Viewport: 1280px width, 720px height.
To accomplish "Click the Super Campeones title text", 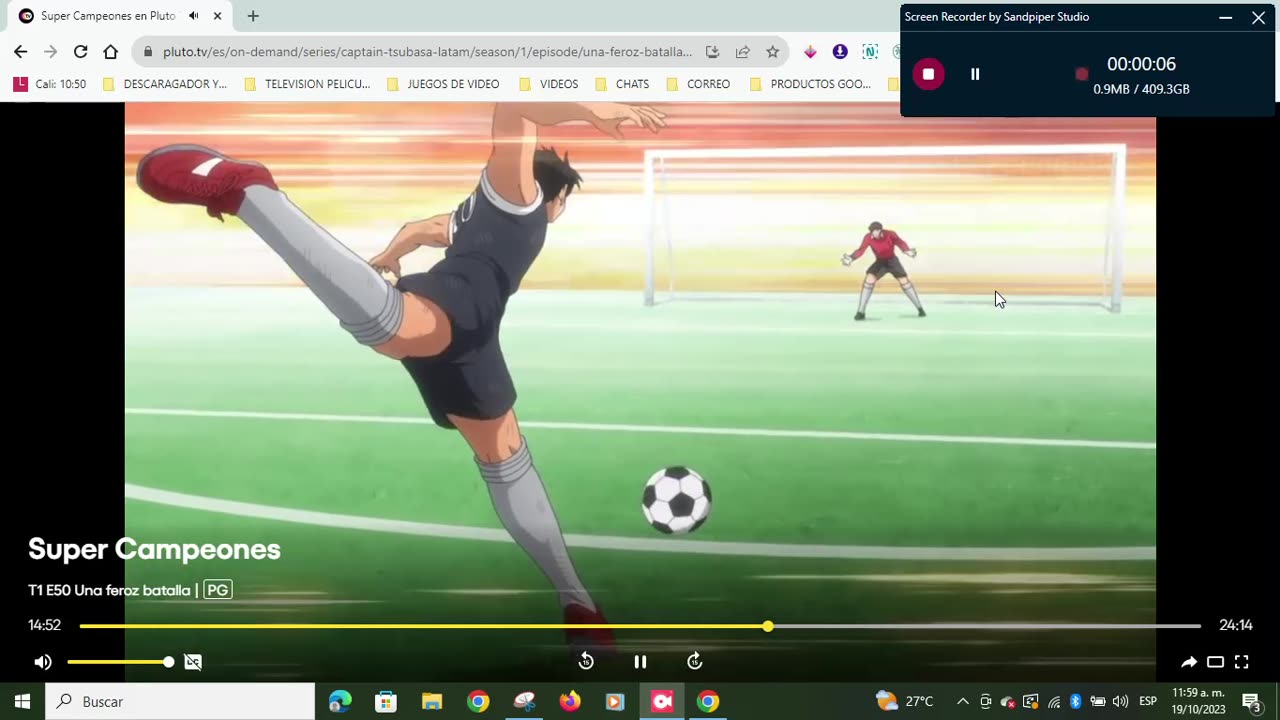I will (x=154, y=549).
